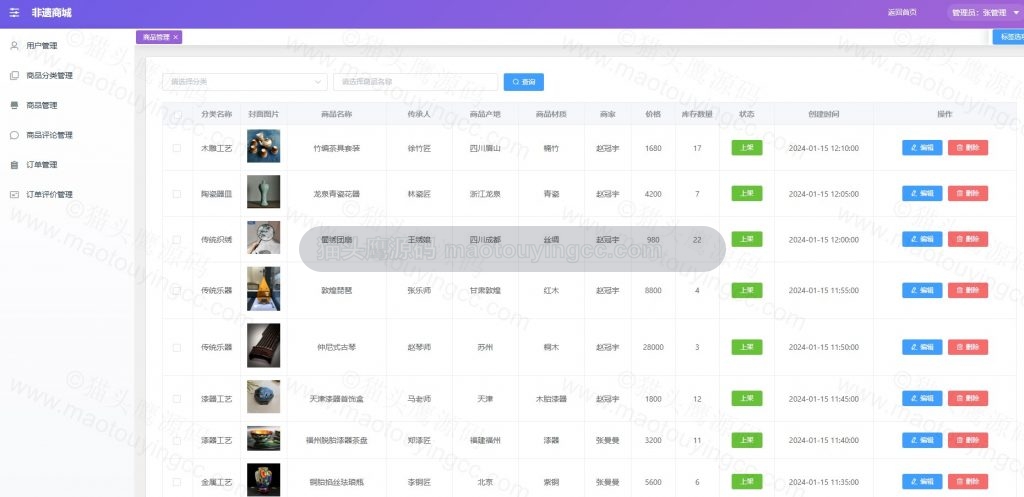Click the blue 查询 search button

[524, 82]
